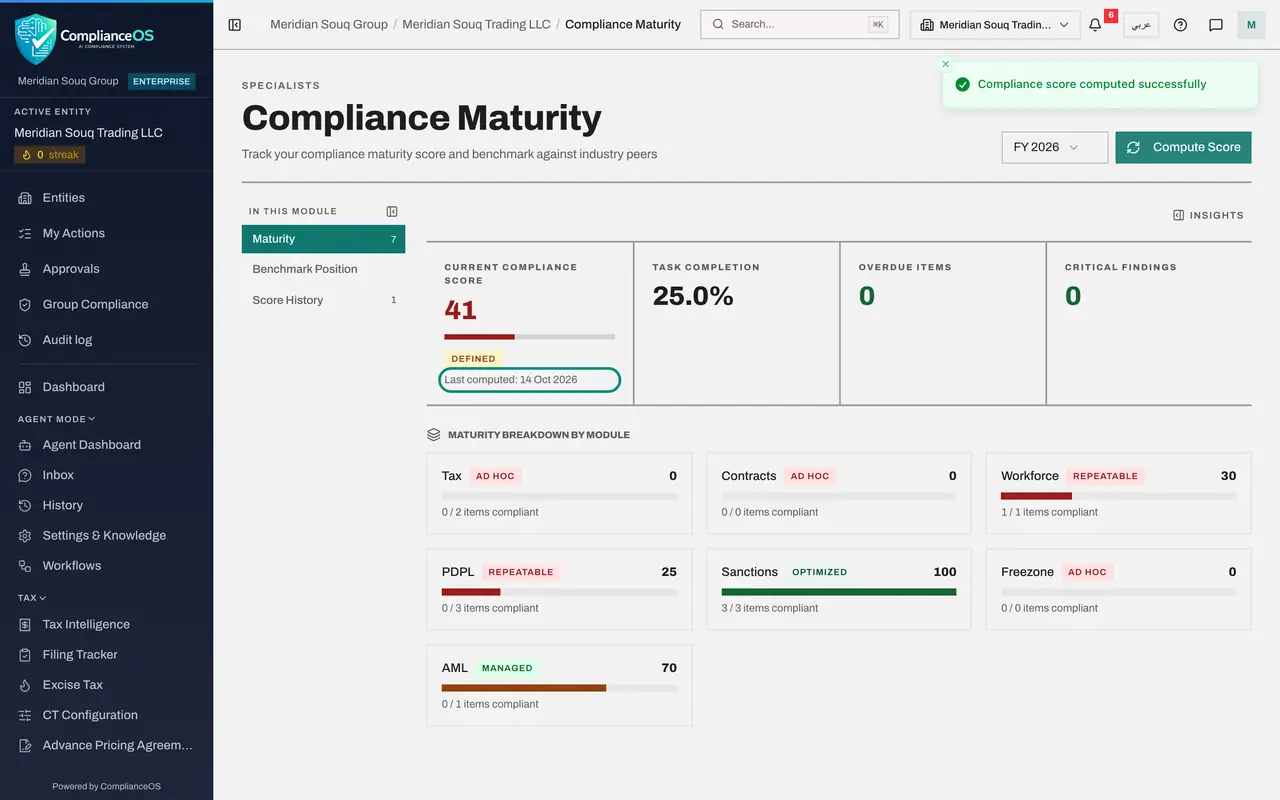This screenshot has width=1280, height=800.
Task: Click the 'Last computed: 14 Oct 2026' text
Action: [x=511, y=380]
